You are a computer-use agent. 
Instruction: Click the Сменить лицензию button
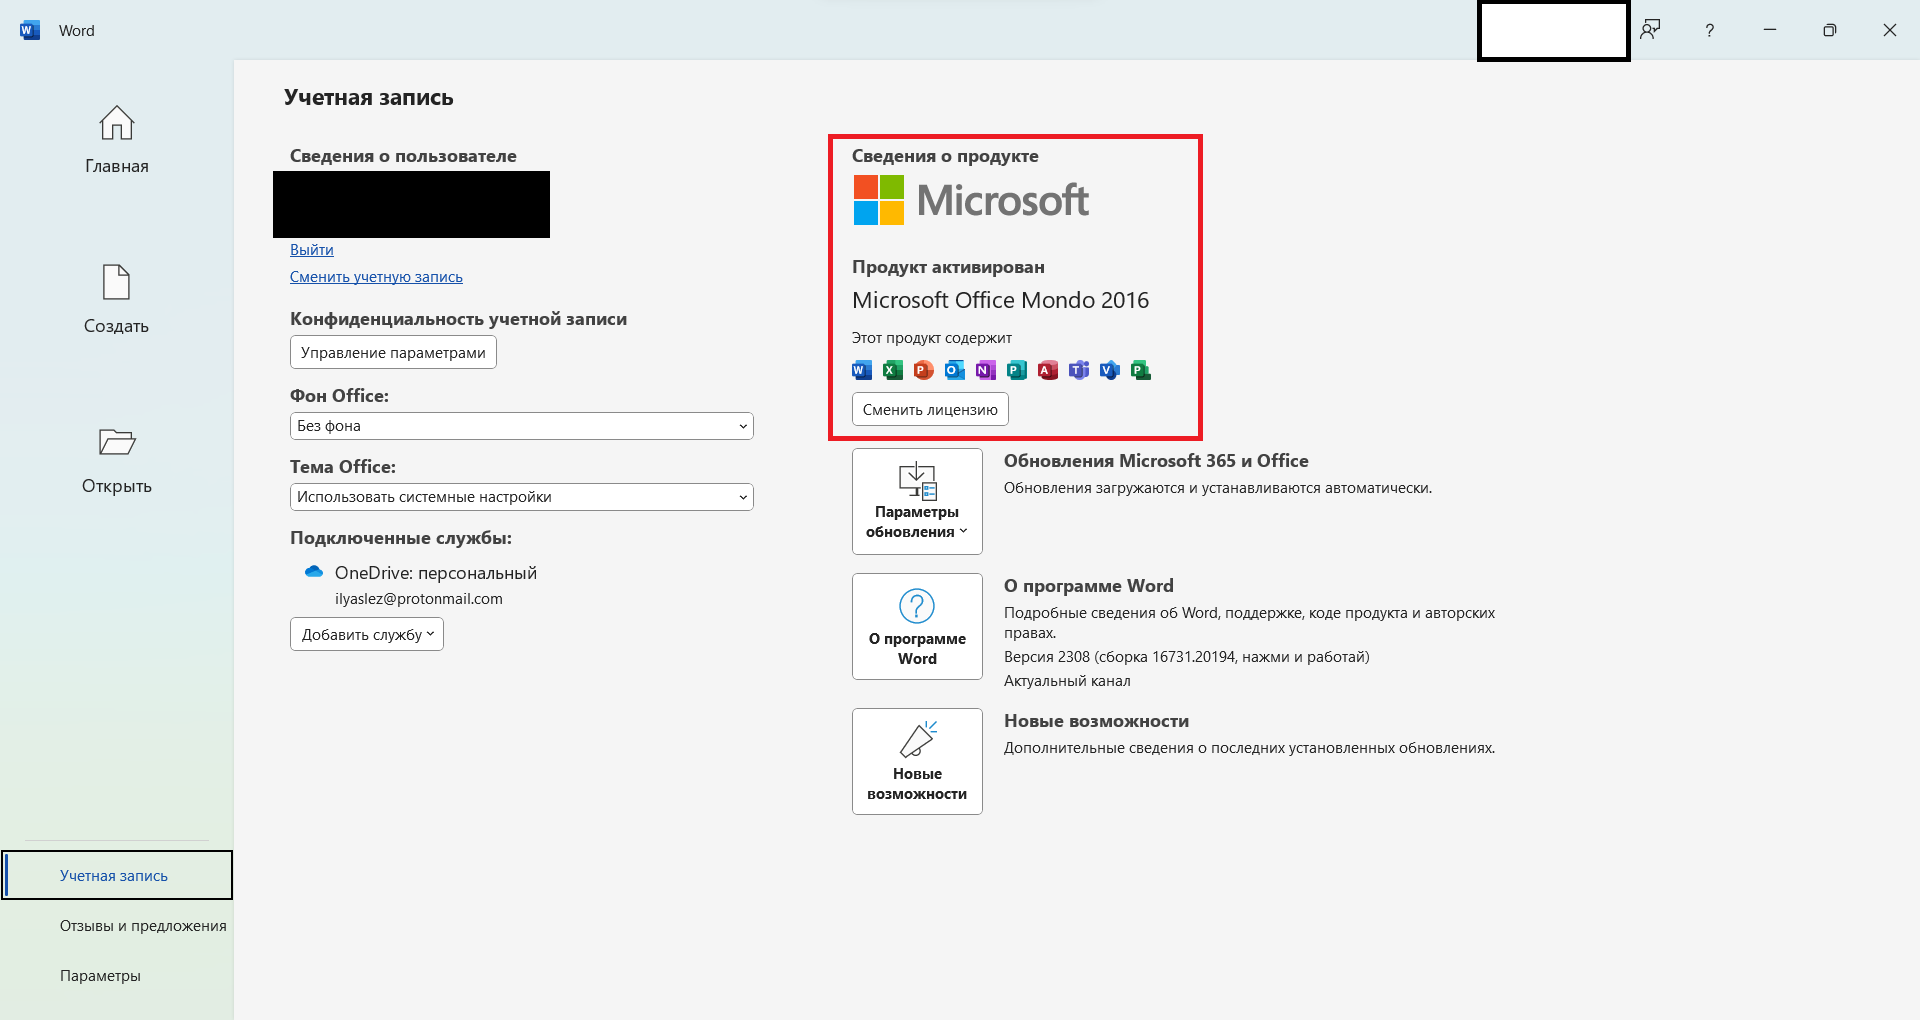(x=930, y=409)
